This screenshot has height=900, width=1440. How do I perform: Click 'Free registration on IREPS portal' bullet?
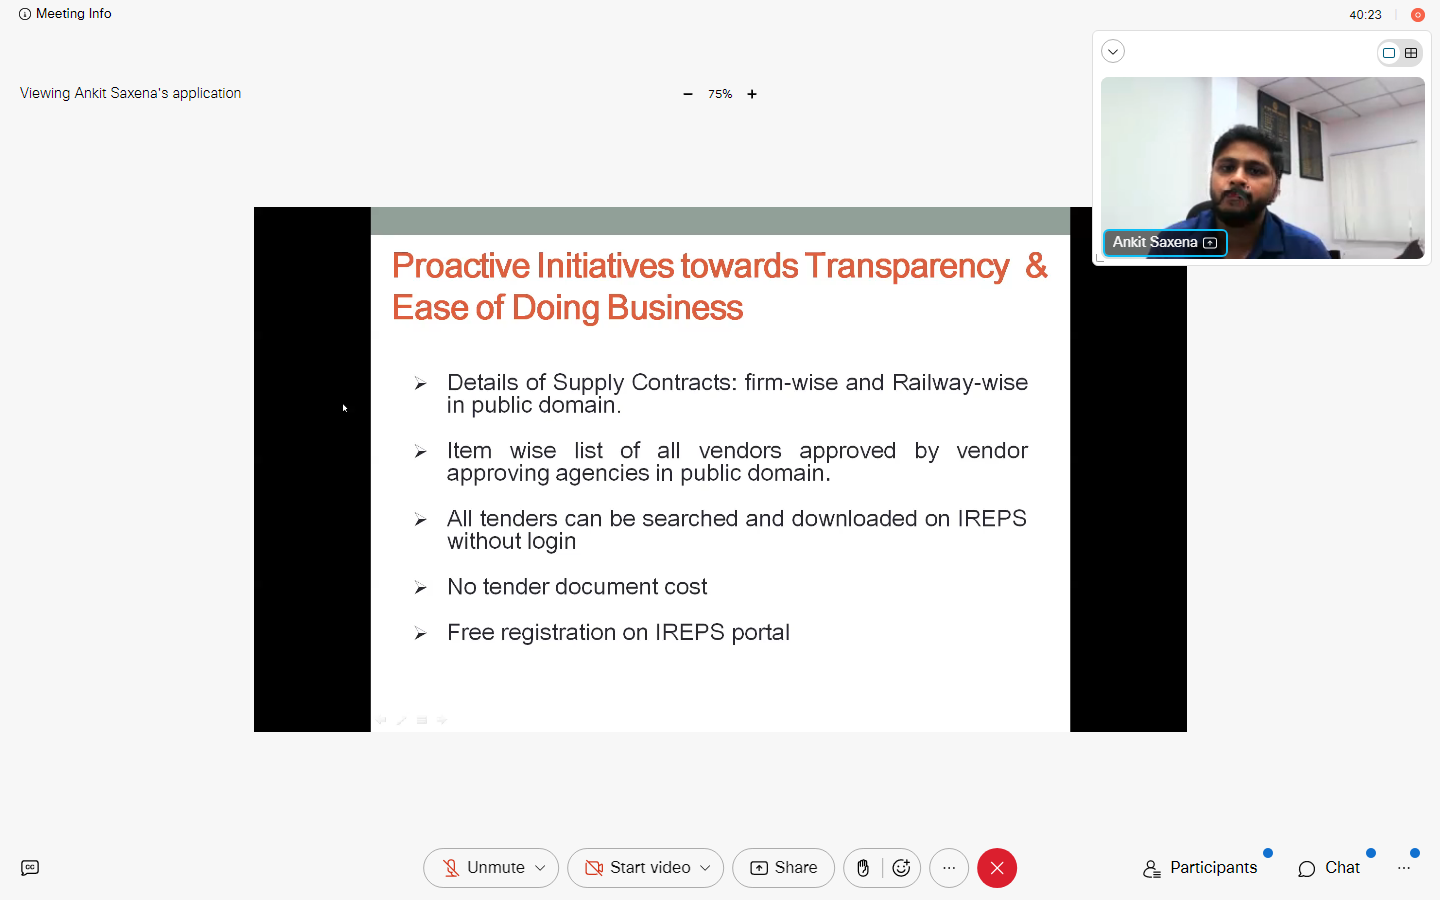(618, 633)
